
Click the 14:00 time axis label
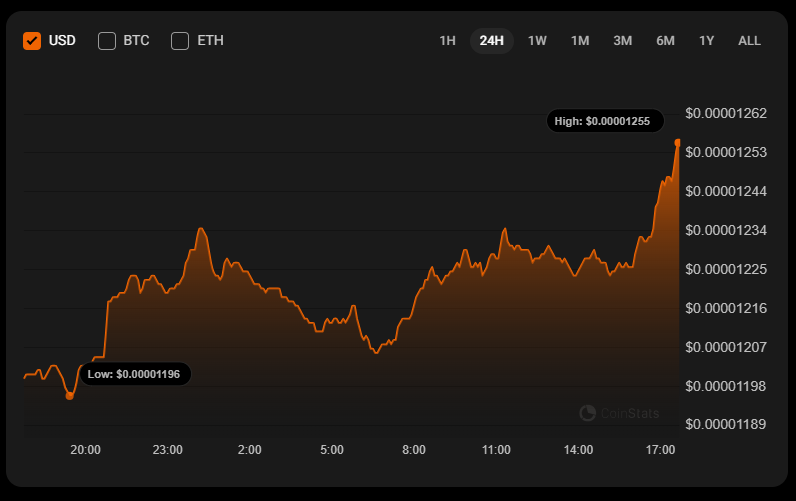click(x=578, y=450)
